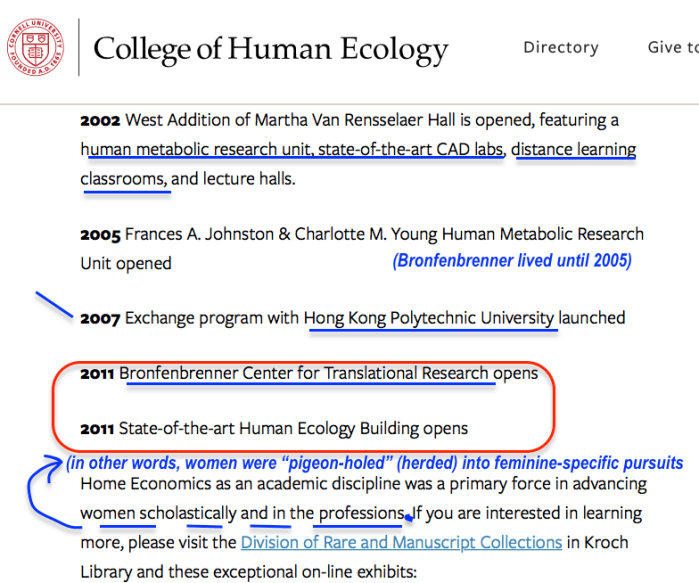
Task: Follow the Division of Rare and Manuscript Collections link
Action: (x=400, y=543)
